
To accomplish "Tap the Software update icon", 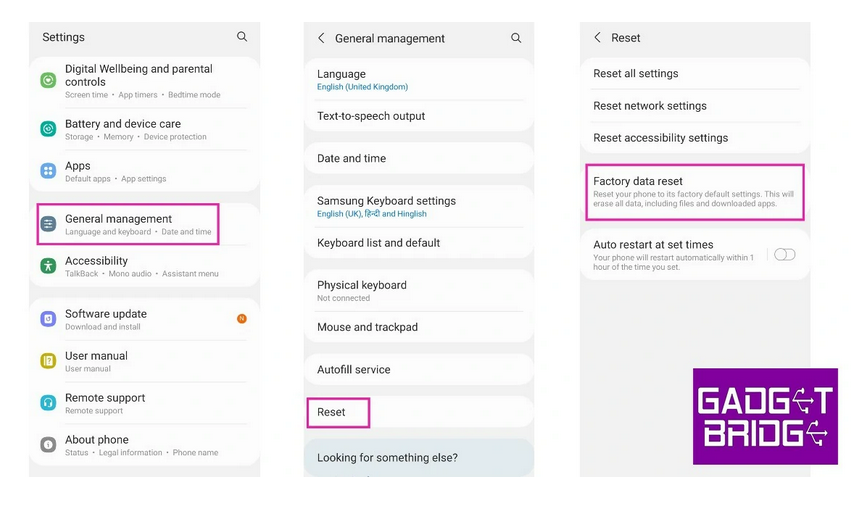I will [48, 319].
